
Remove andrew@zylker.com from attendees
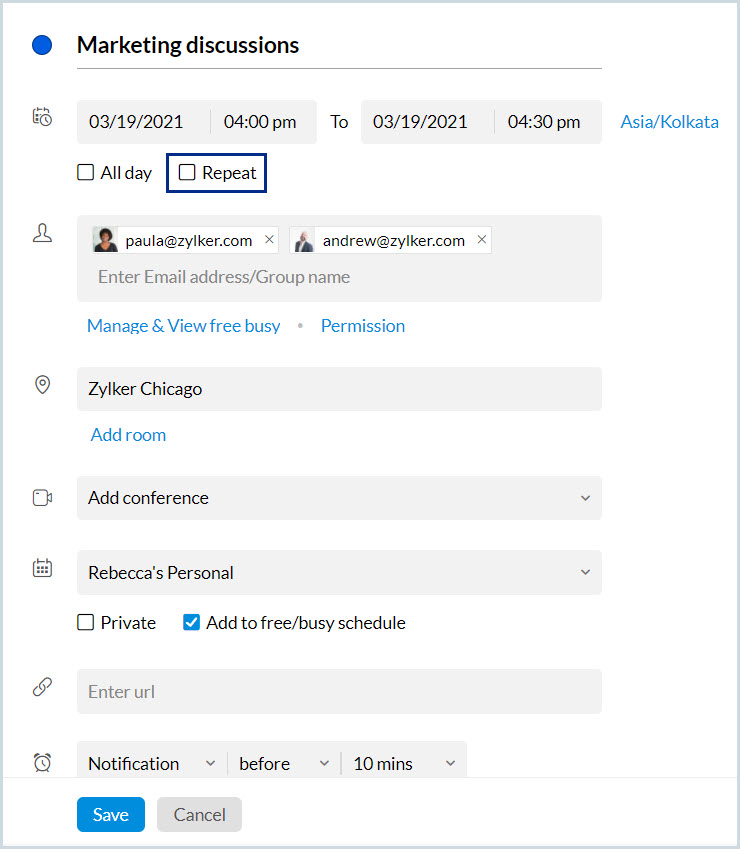(482, 240)
